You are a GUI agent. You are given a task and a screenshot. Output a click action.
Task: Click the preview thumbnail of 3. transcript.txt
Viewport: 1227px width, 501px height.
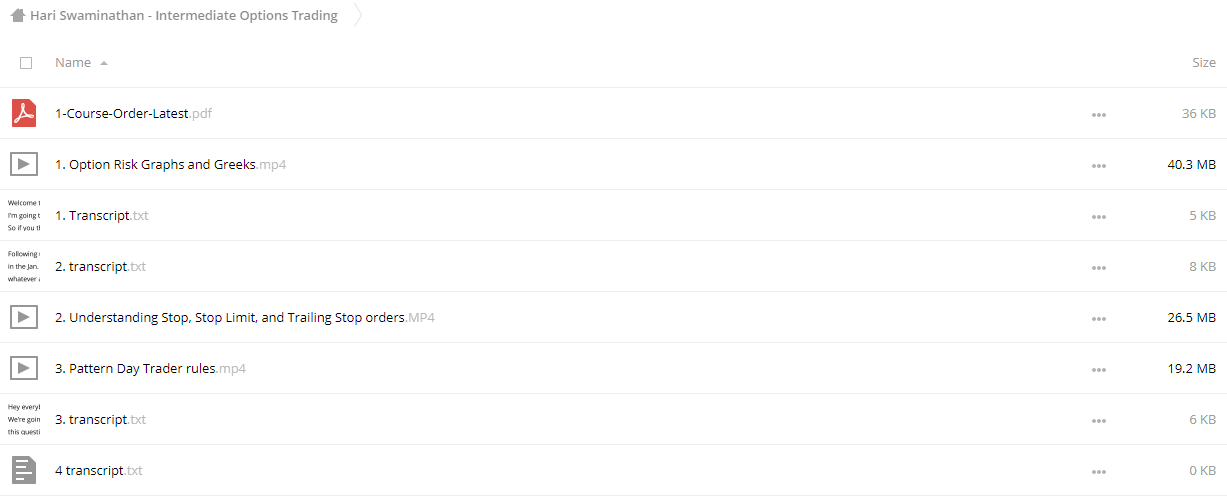tap(24, 419)
